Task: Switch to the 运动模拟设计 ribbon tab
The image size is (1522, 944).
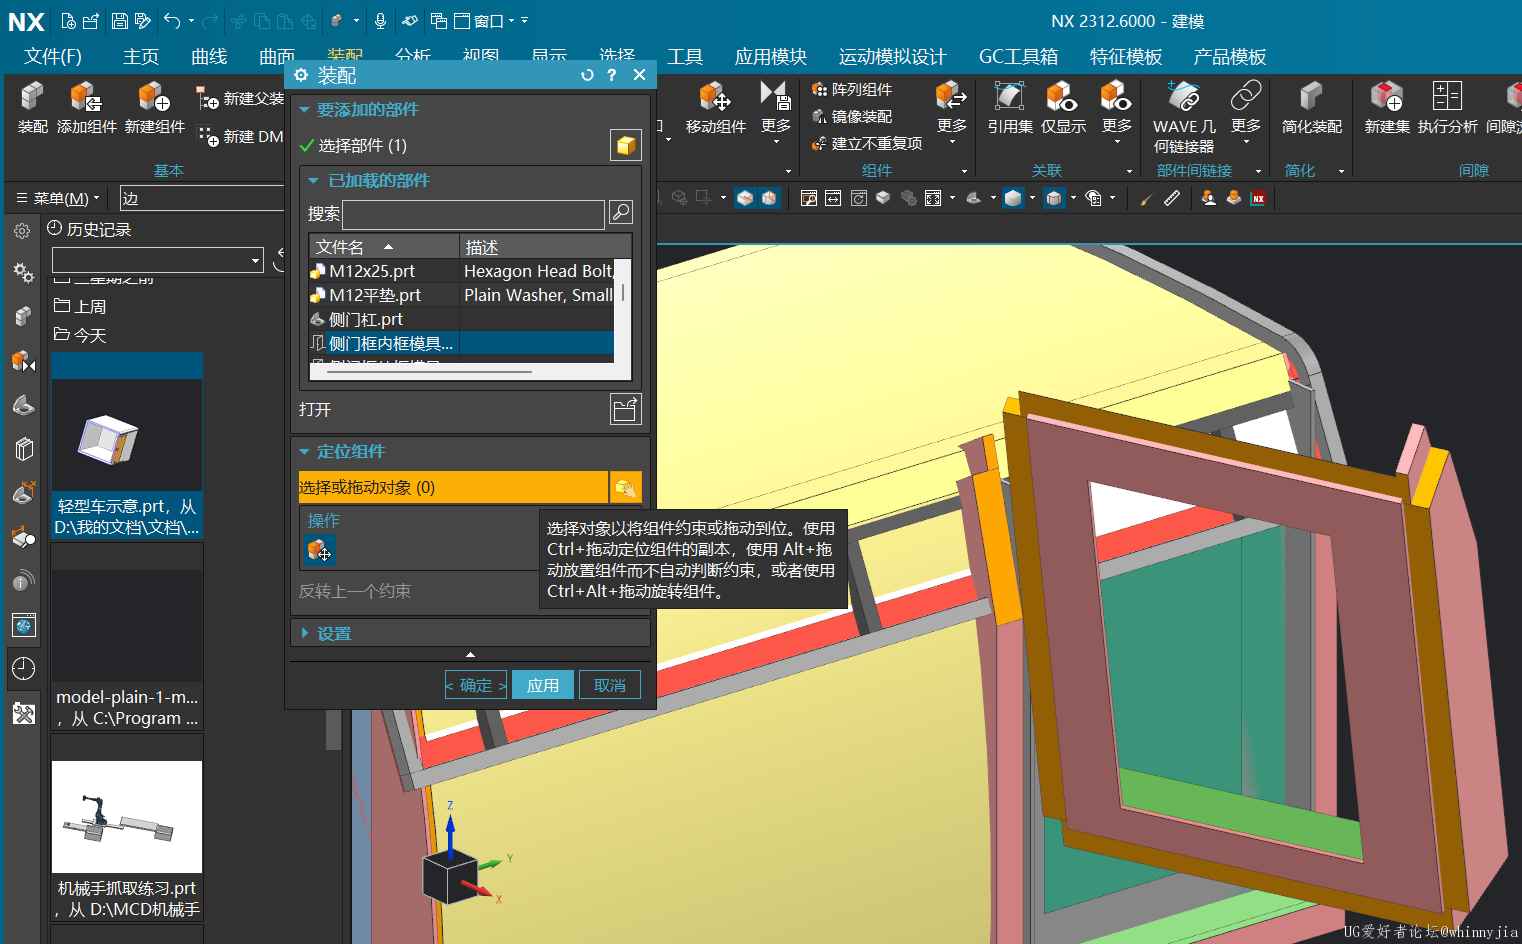Action: pos(892,57)
